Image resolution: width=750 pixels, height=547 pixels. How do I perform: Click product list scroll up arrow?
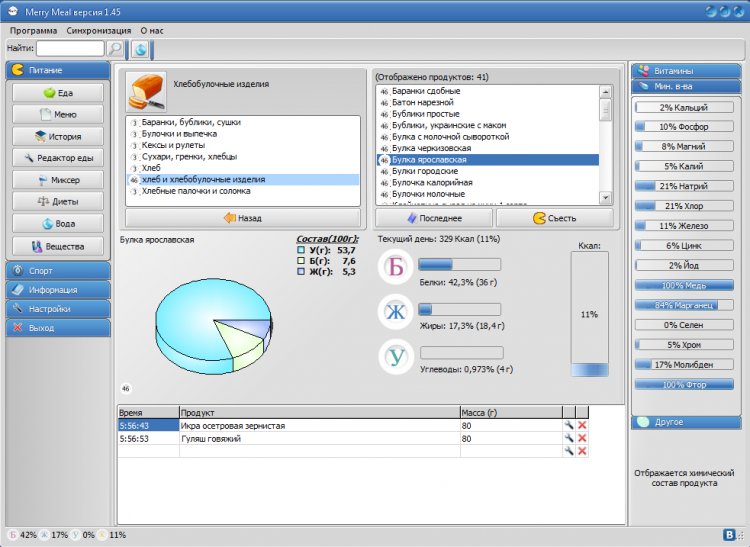coord(606,92)
